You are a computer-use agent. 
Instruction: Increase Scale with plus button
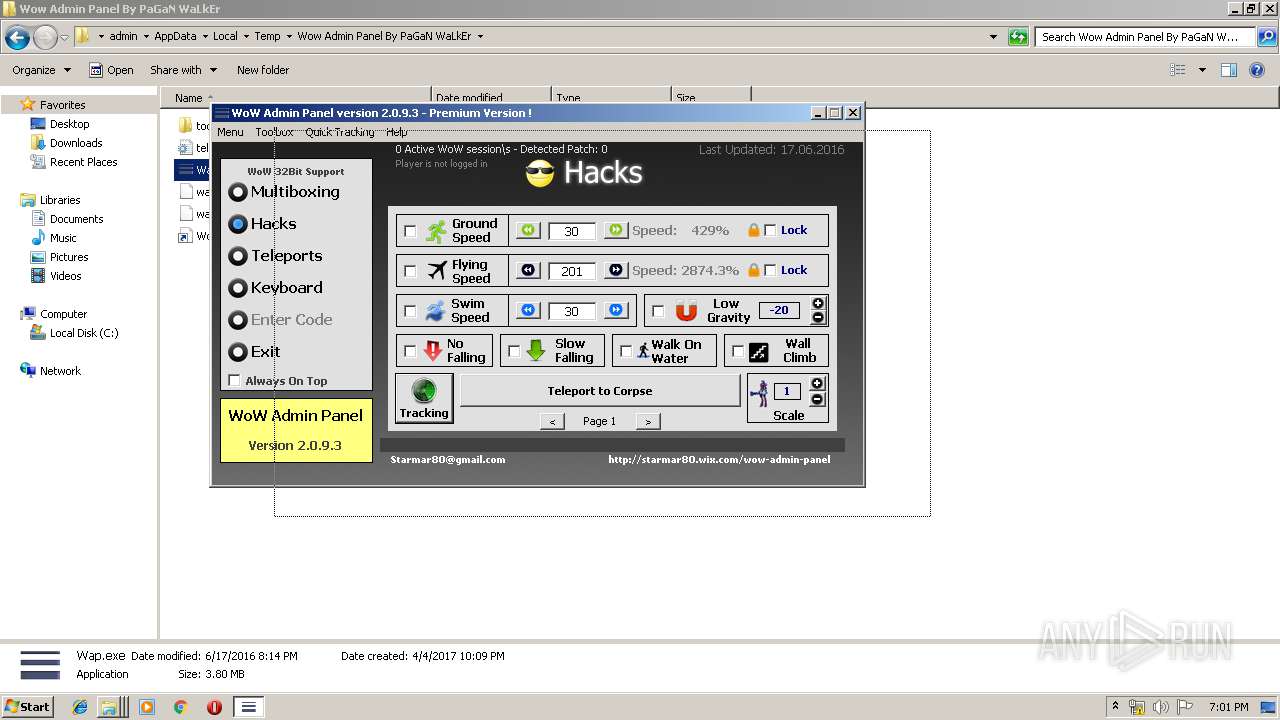pyautogui.click(x=817, y=384)
